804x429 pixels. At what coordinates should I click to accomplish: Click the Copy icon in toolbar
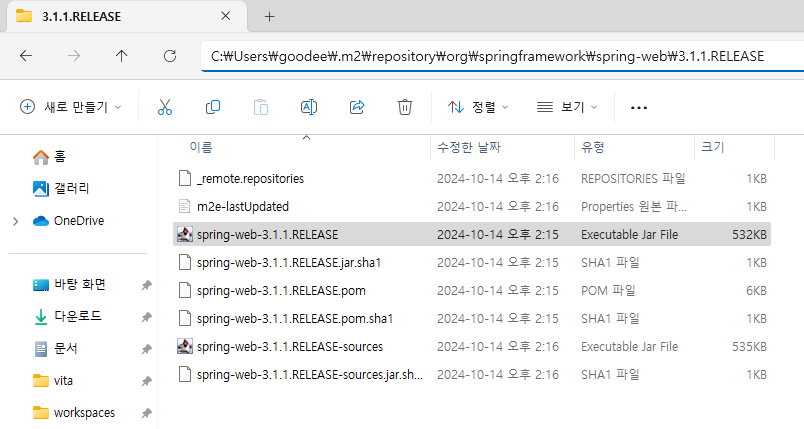click(x=213, y=107)
